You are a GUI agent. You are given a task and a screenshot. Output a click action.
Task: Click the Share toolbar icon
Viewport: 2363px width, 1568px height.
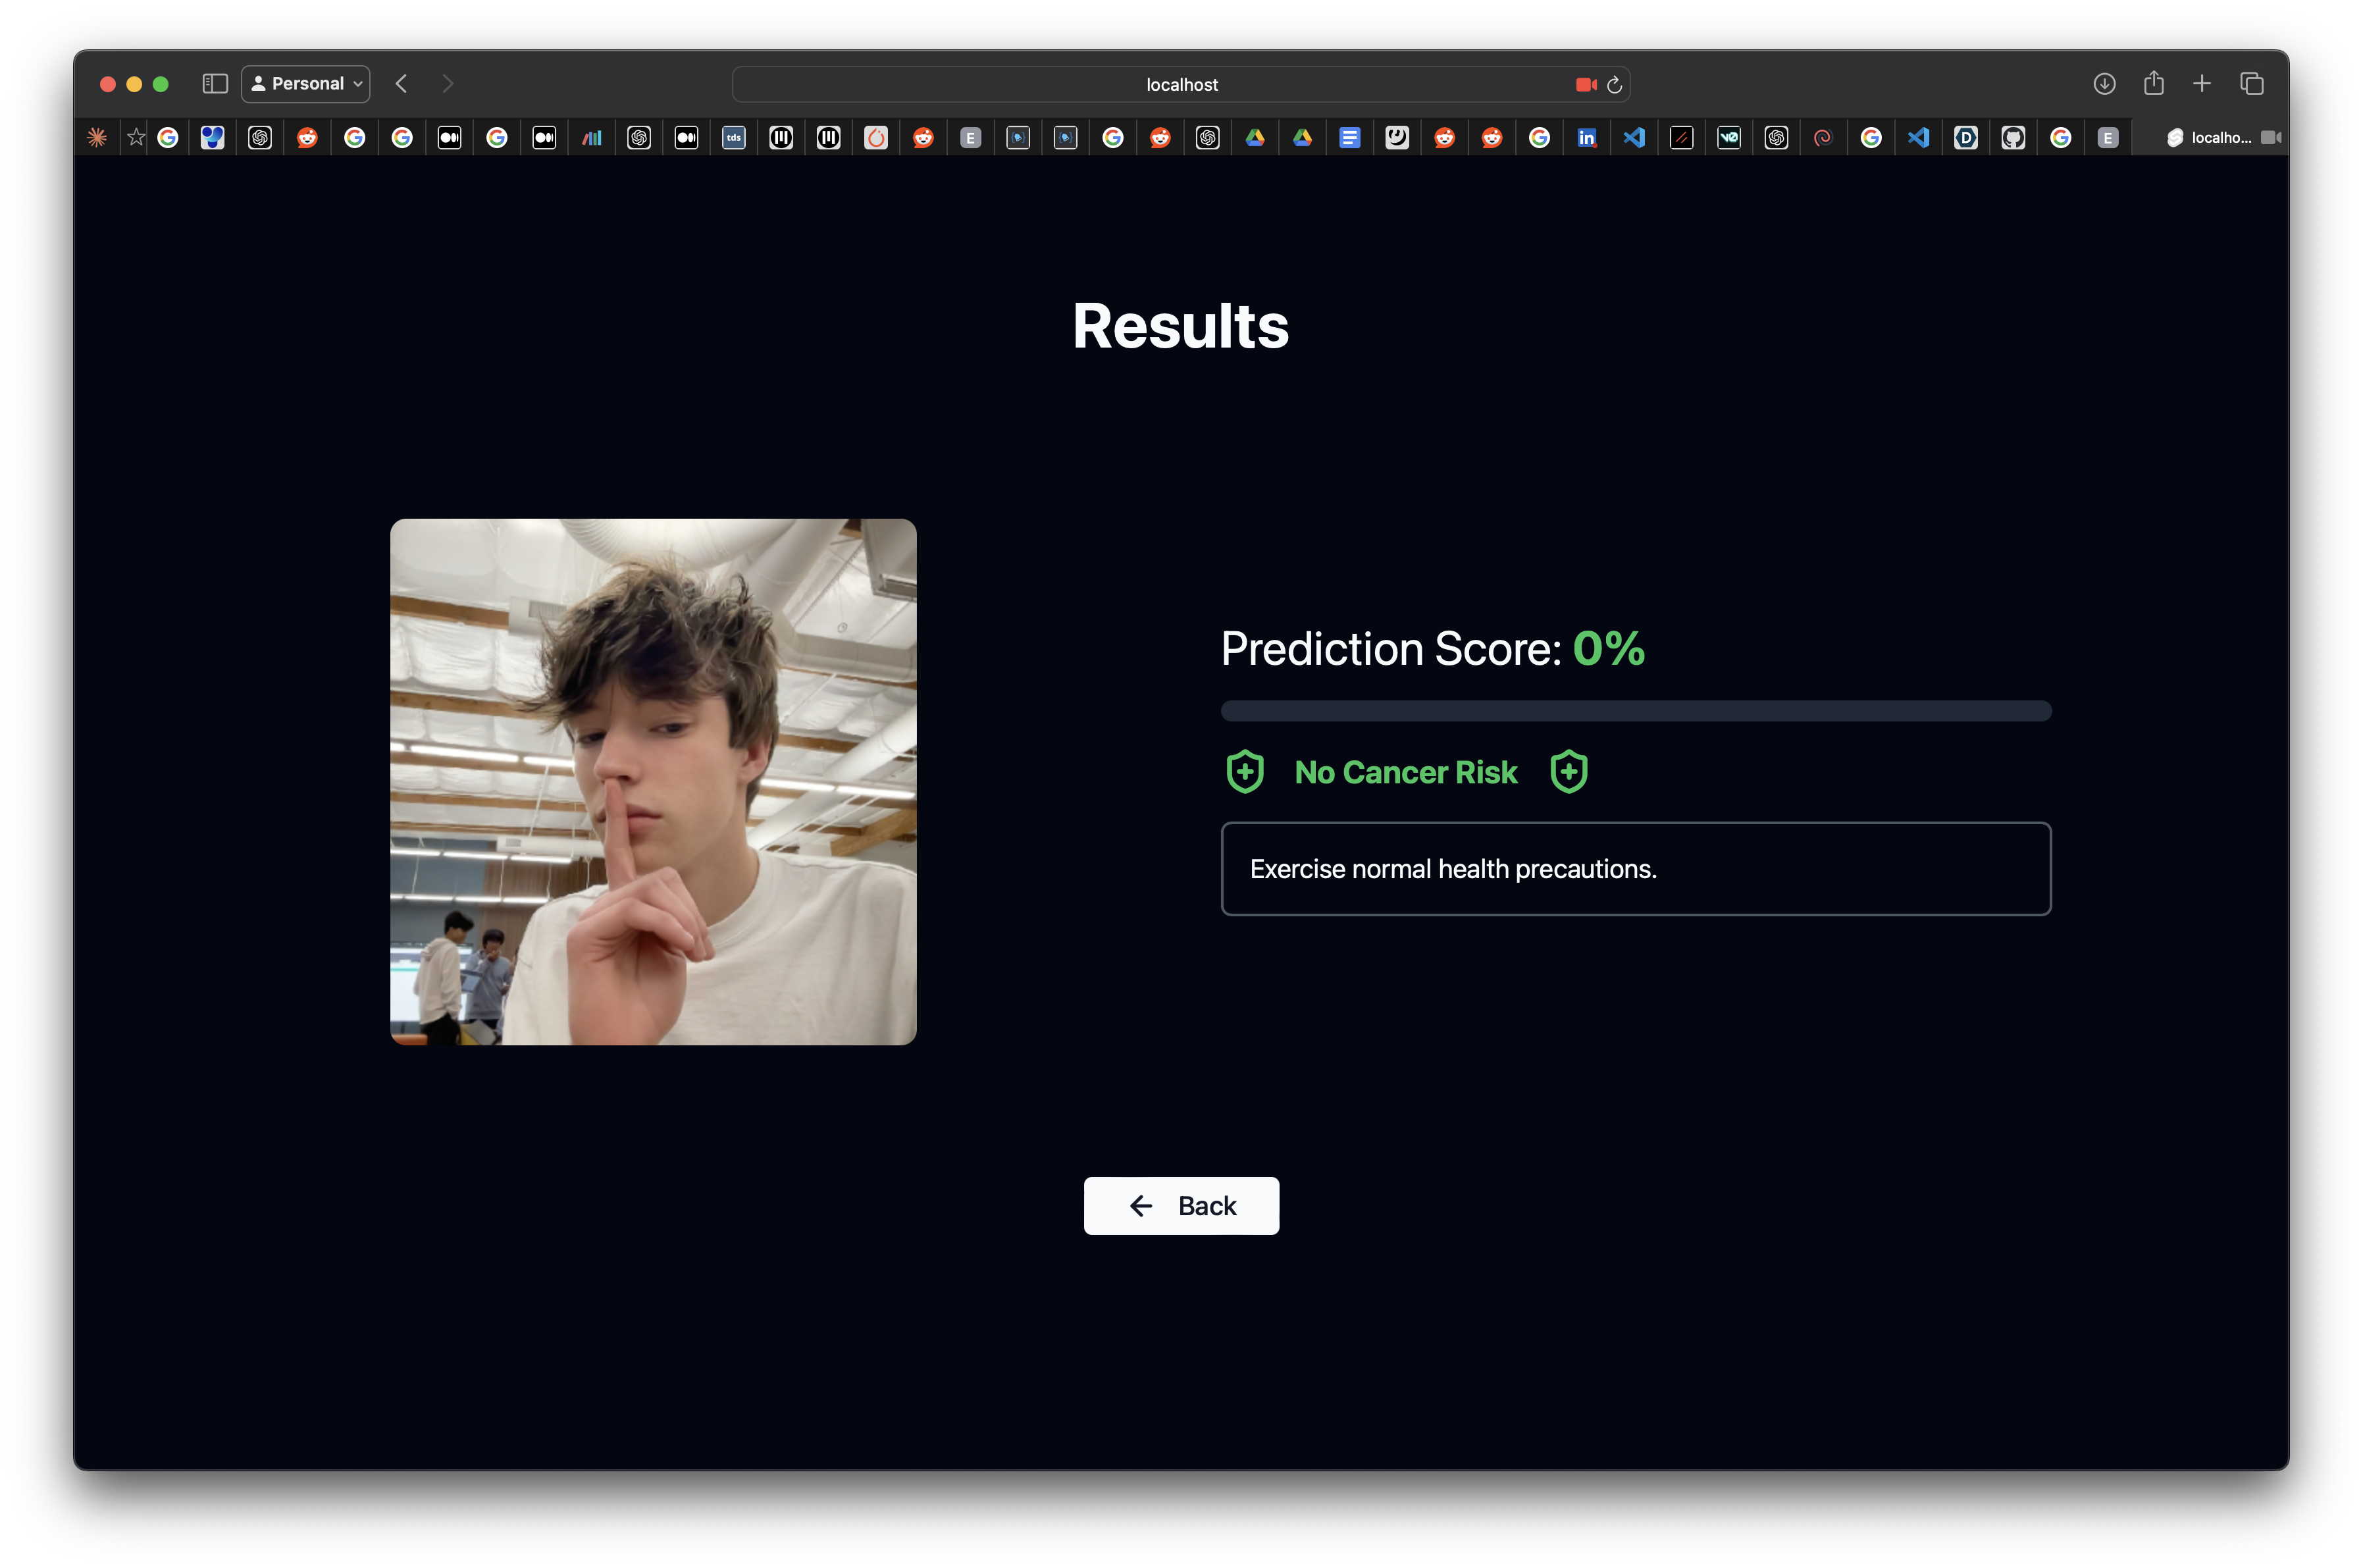click(x=2154, y=83)
